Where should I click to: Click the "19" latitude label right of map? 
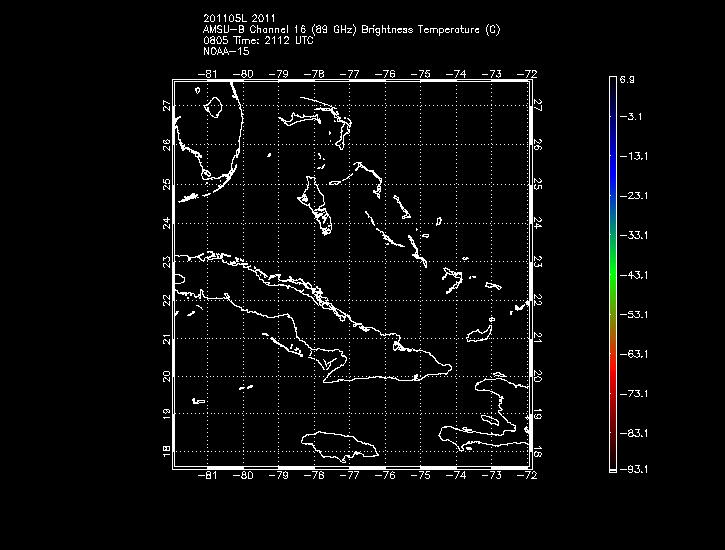(x=538, y=415)
